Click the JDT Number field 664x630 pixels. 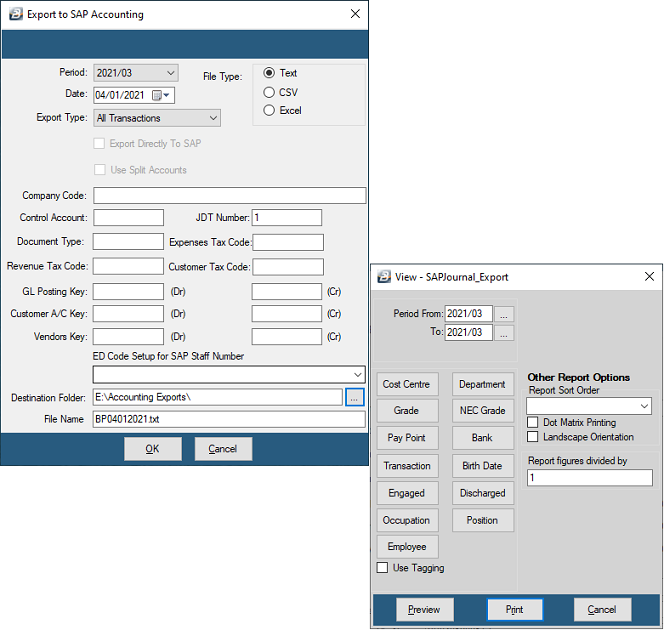(x=287, y=218)
